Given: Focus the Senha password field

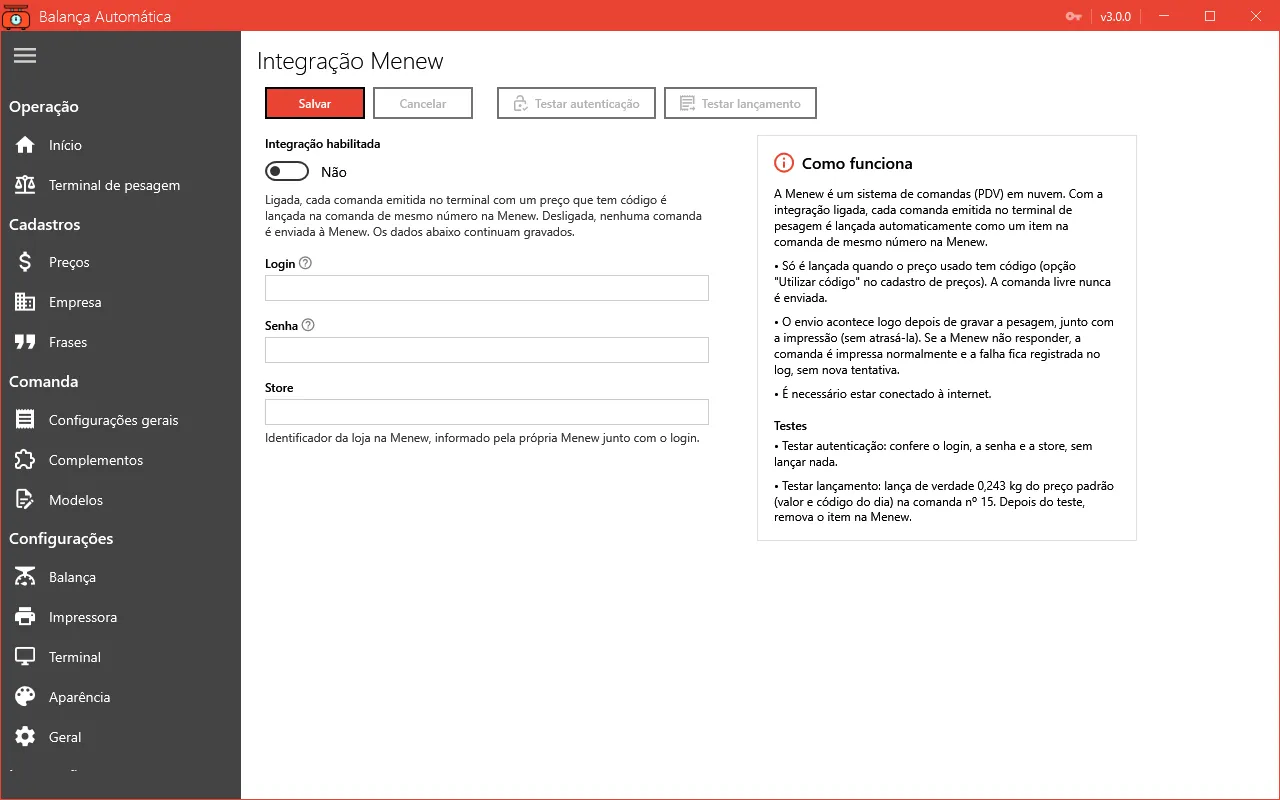Looking at the screenshot, I should click(x=487, y=350).
